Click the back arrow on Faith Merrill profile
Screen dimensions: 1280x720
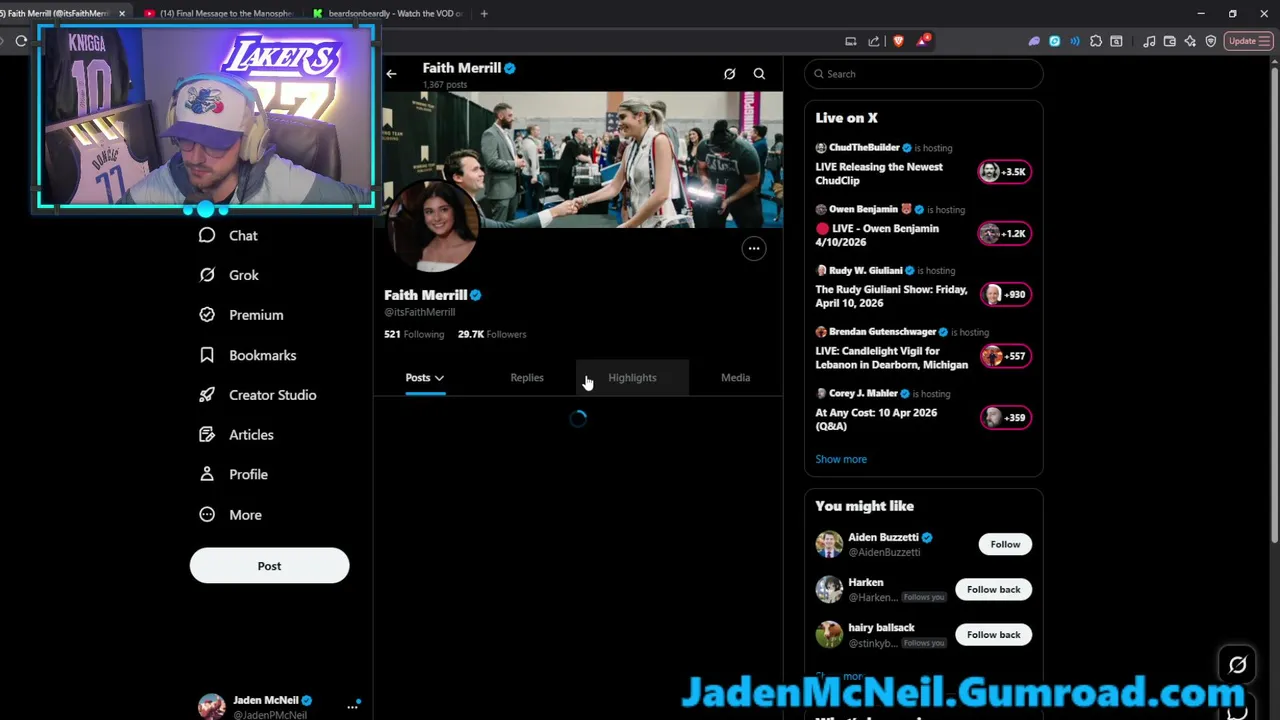point(391,74)
